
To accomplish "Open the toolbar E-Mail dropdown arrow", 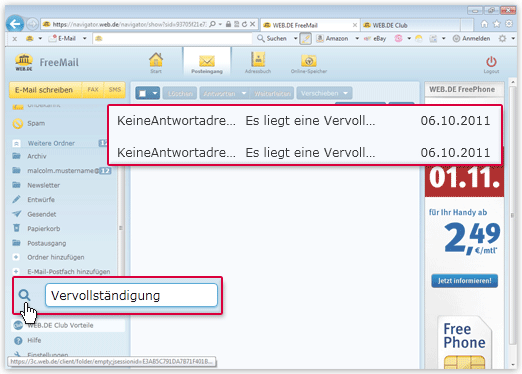I will click(x=85, y=39).
